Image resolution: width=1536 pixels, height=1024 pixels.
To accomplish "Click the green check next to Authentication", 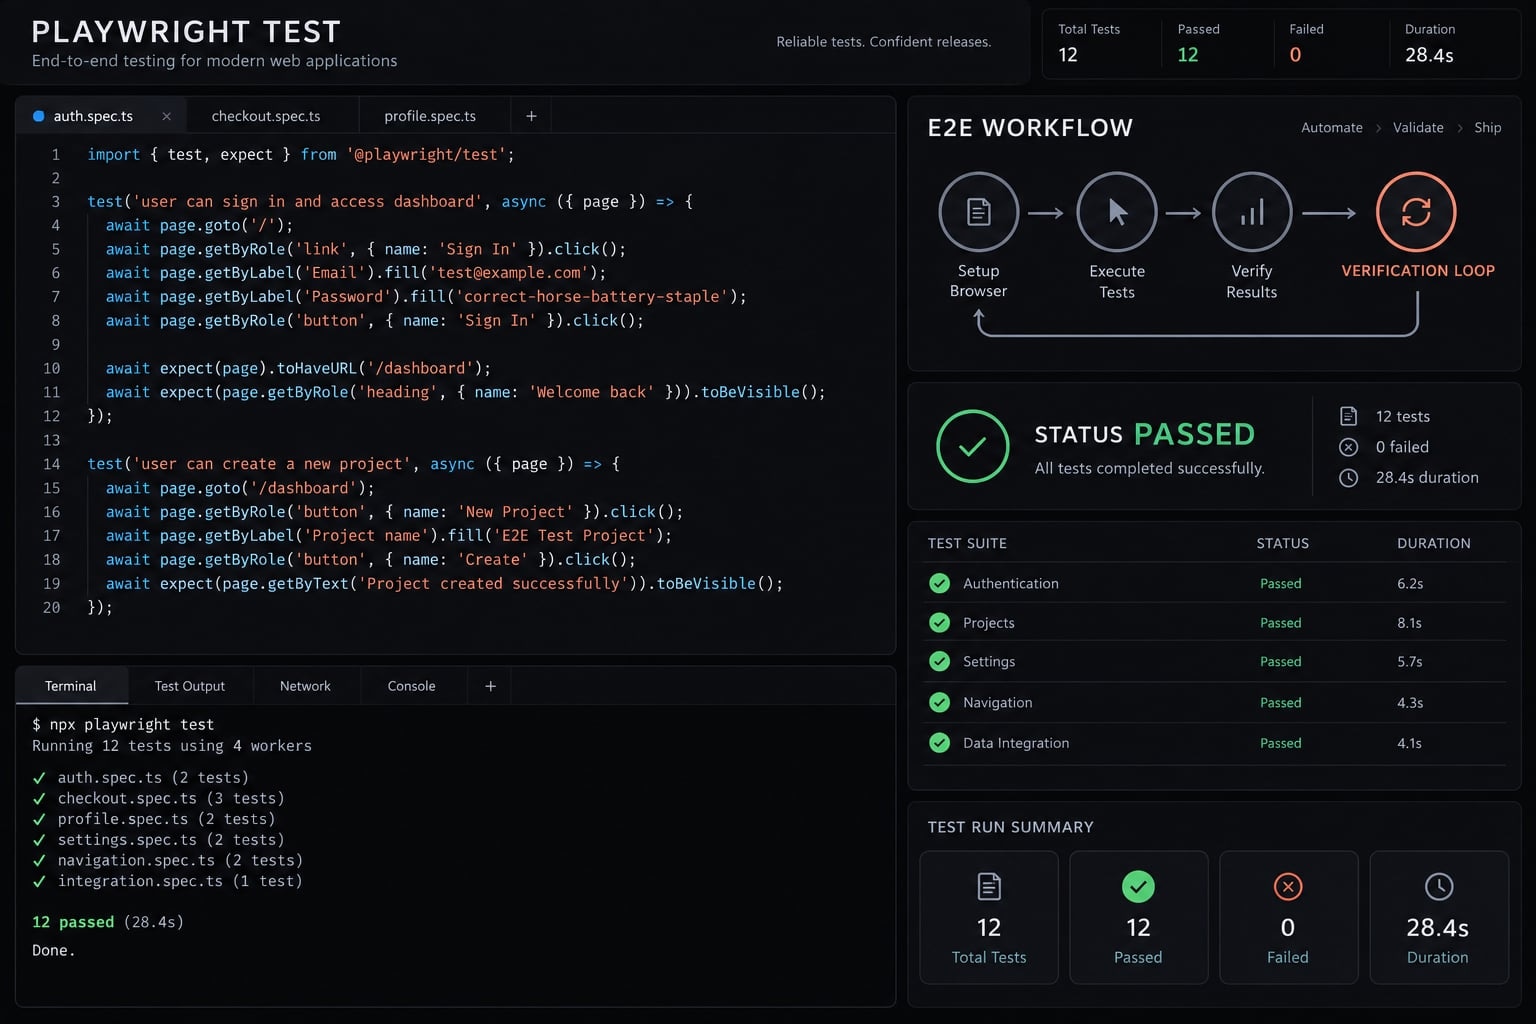I will (x=940, y=583).
